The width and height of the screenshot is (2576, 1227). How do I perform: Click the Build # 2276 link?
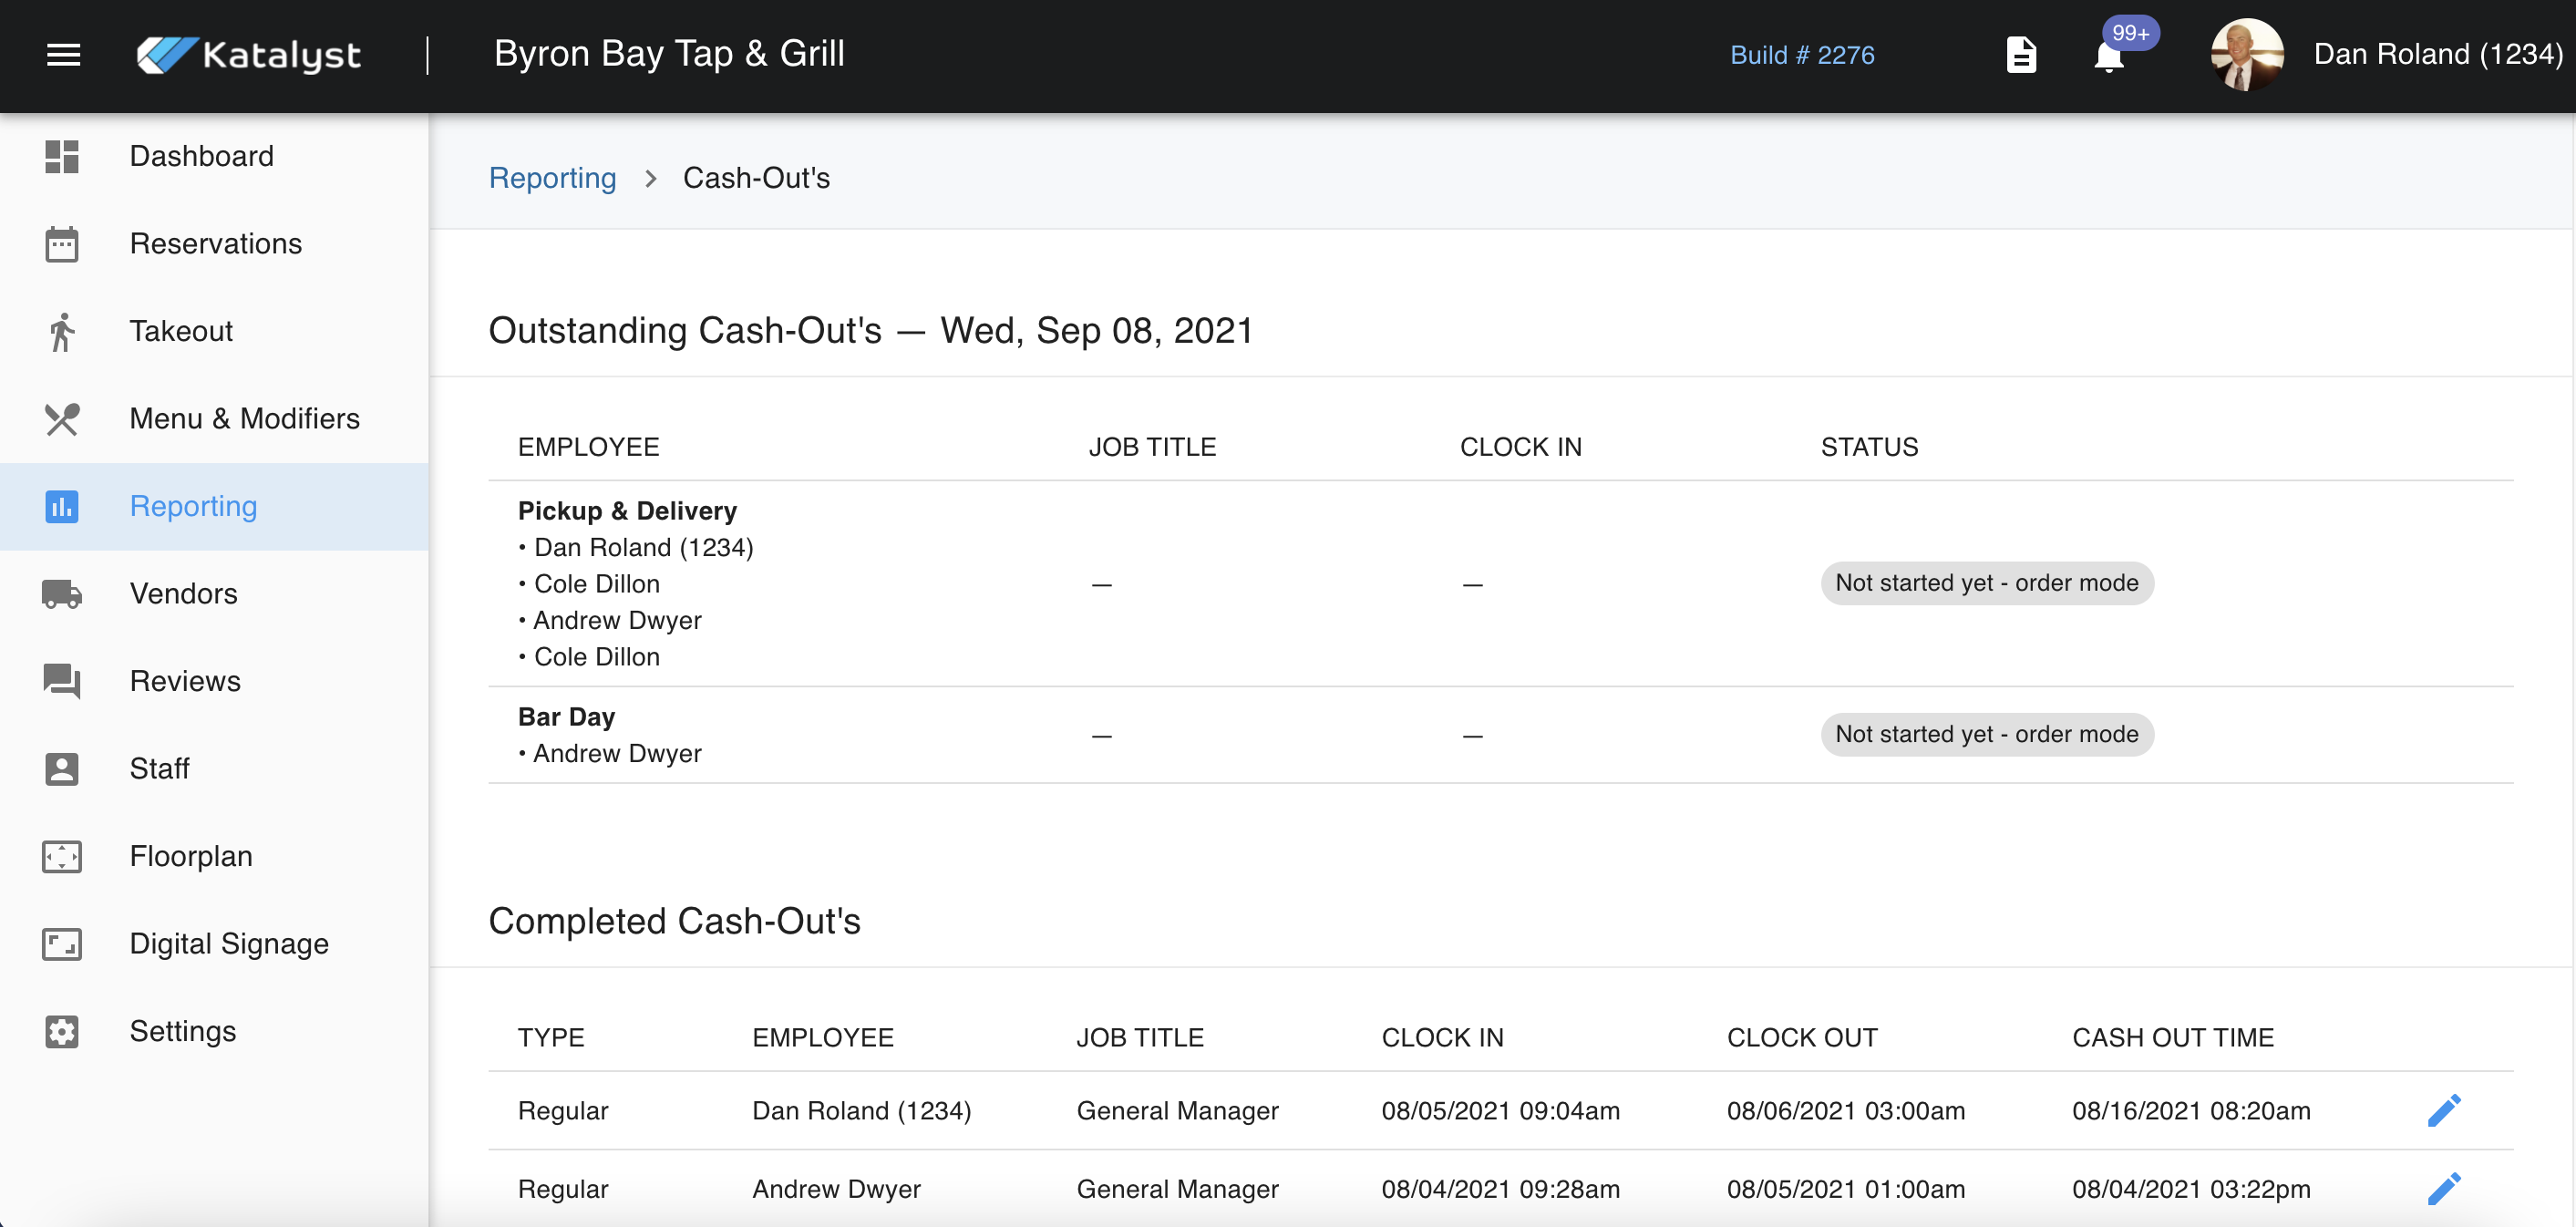click(1802, 55)
